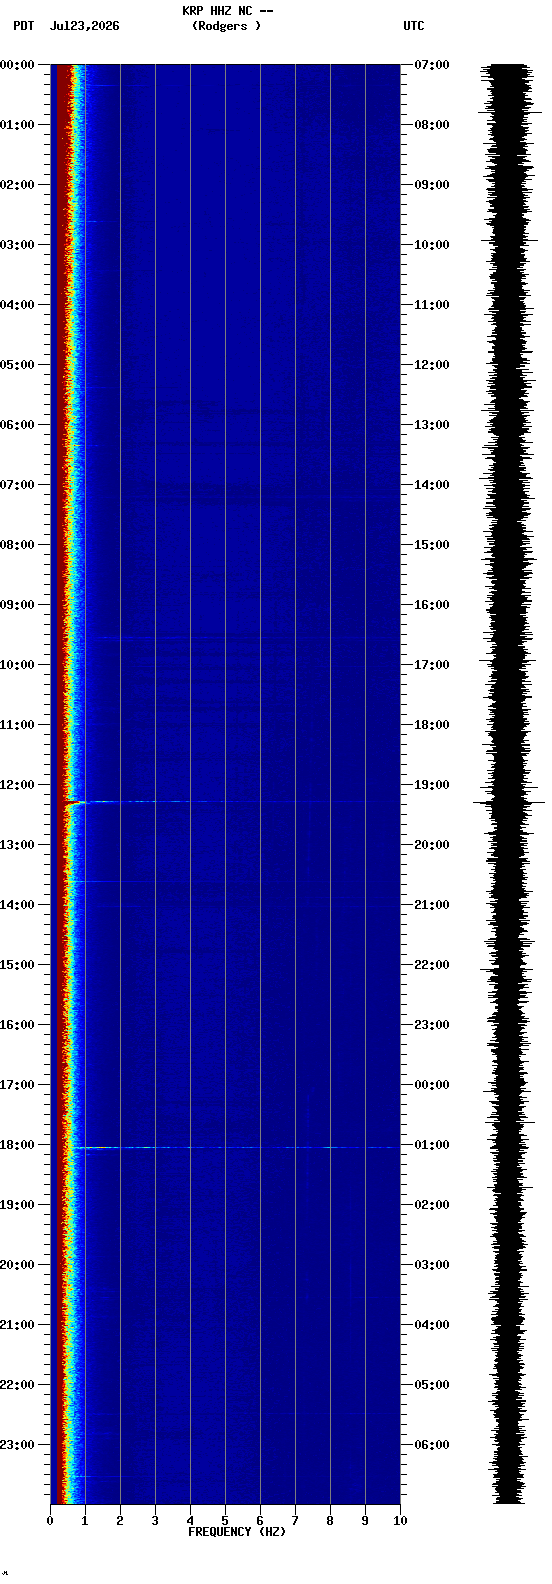This screenshot has height=1584, width=552.
Task: Click the 'FREQUENCY (HZ)' axis label
Action: (x=237, y=1532)
